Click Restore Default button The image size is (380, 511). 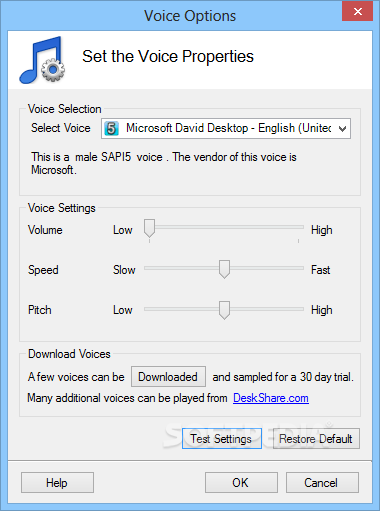click(316, 439)
